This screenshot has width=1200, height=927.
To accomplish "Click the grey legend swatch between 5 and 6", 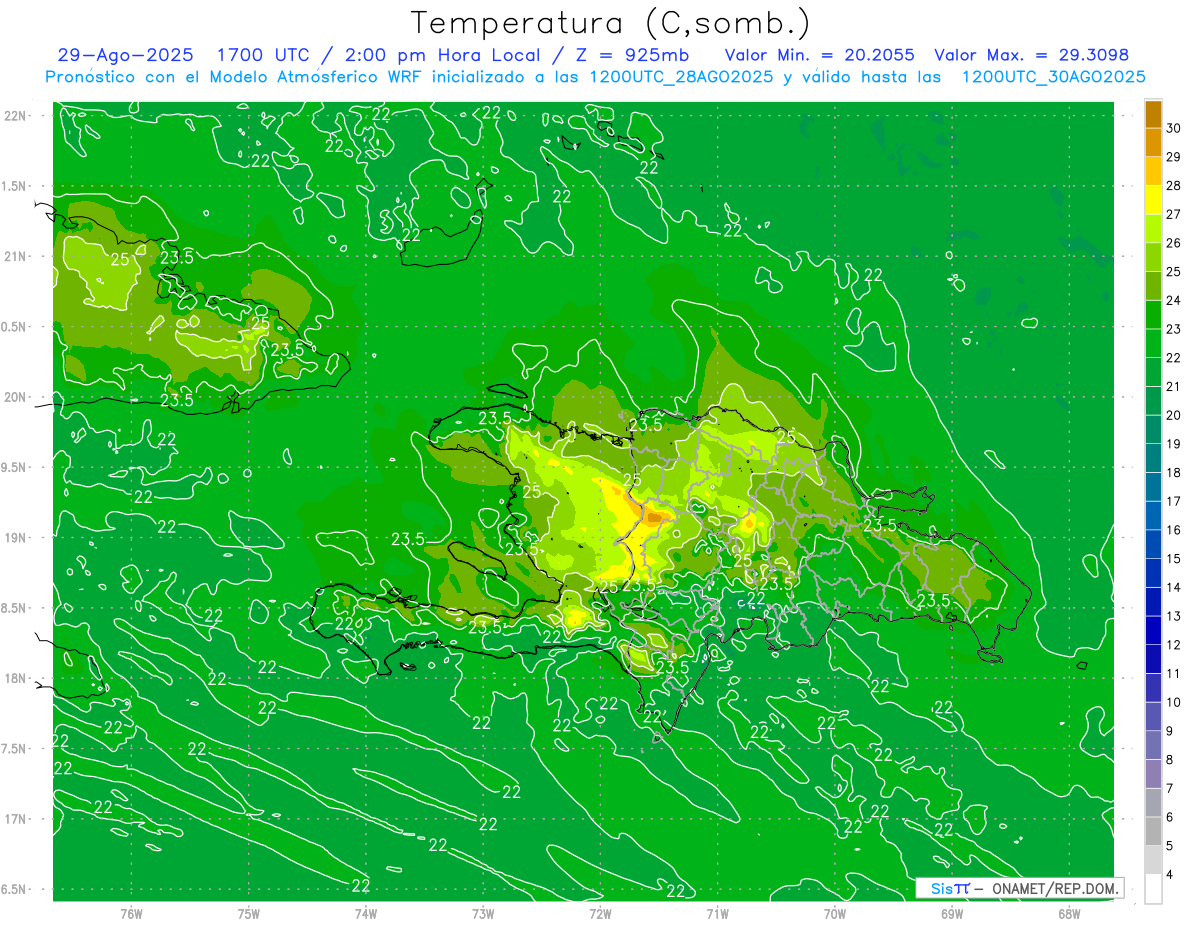I will click(1153, 832).
